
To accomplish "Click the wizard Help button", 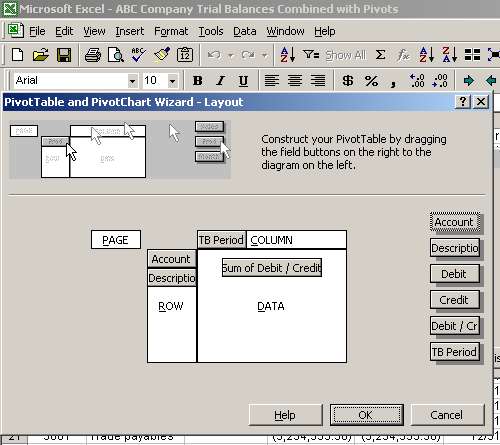I will tap(285, 415).
